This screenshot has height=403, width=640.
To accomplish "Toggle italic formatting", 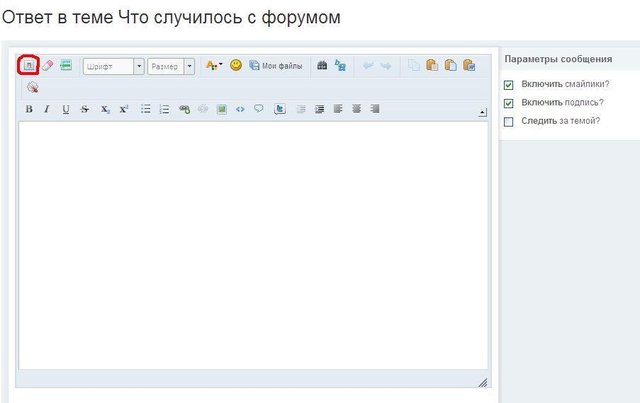I will point(47,109).
